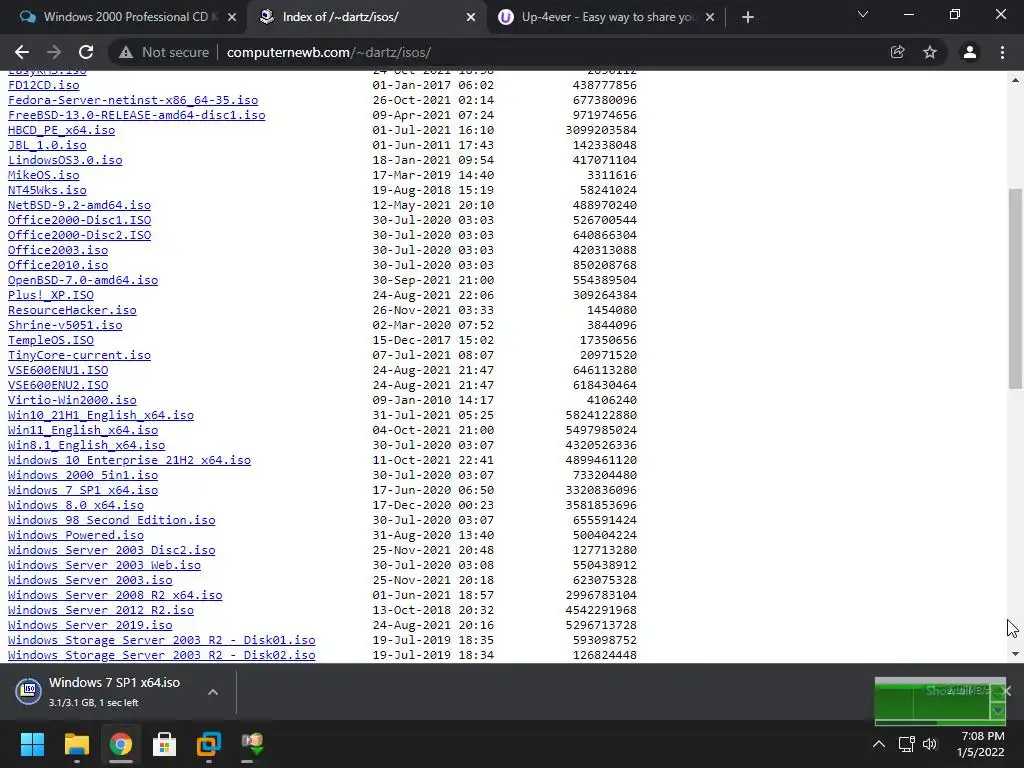The image size is (1024, 768).
Task: Click the volume speaker icon
Action: click(x=930, y=744)
